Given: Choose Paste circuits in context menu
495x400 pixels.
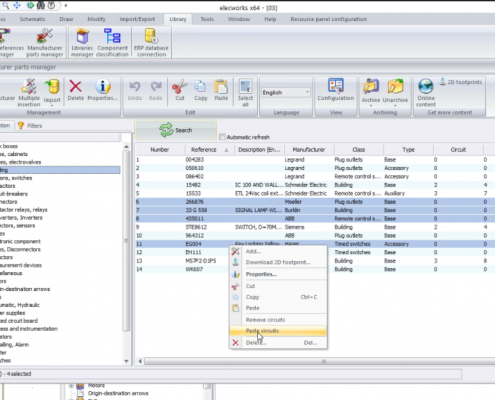Looking at the screenshot, I should pos(278,331).
